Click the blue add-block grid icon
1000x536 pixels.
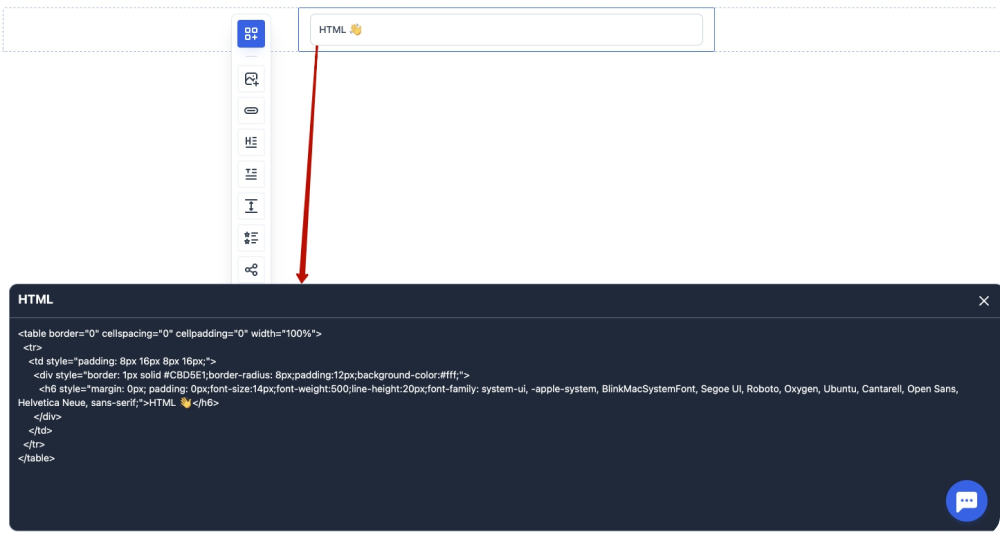pyautogui.click(x=251, y=34)
